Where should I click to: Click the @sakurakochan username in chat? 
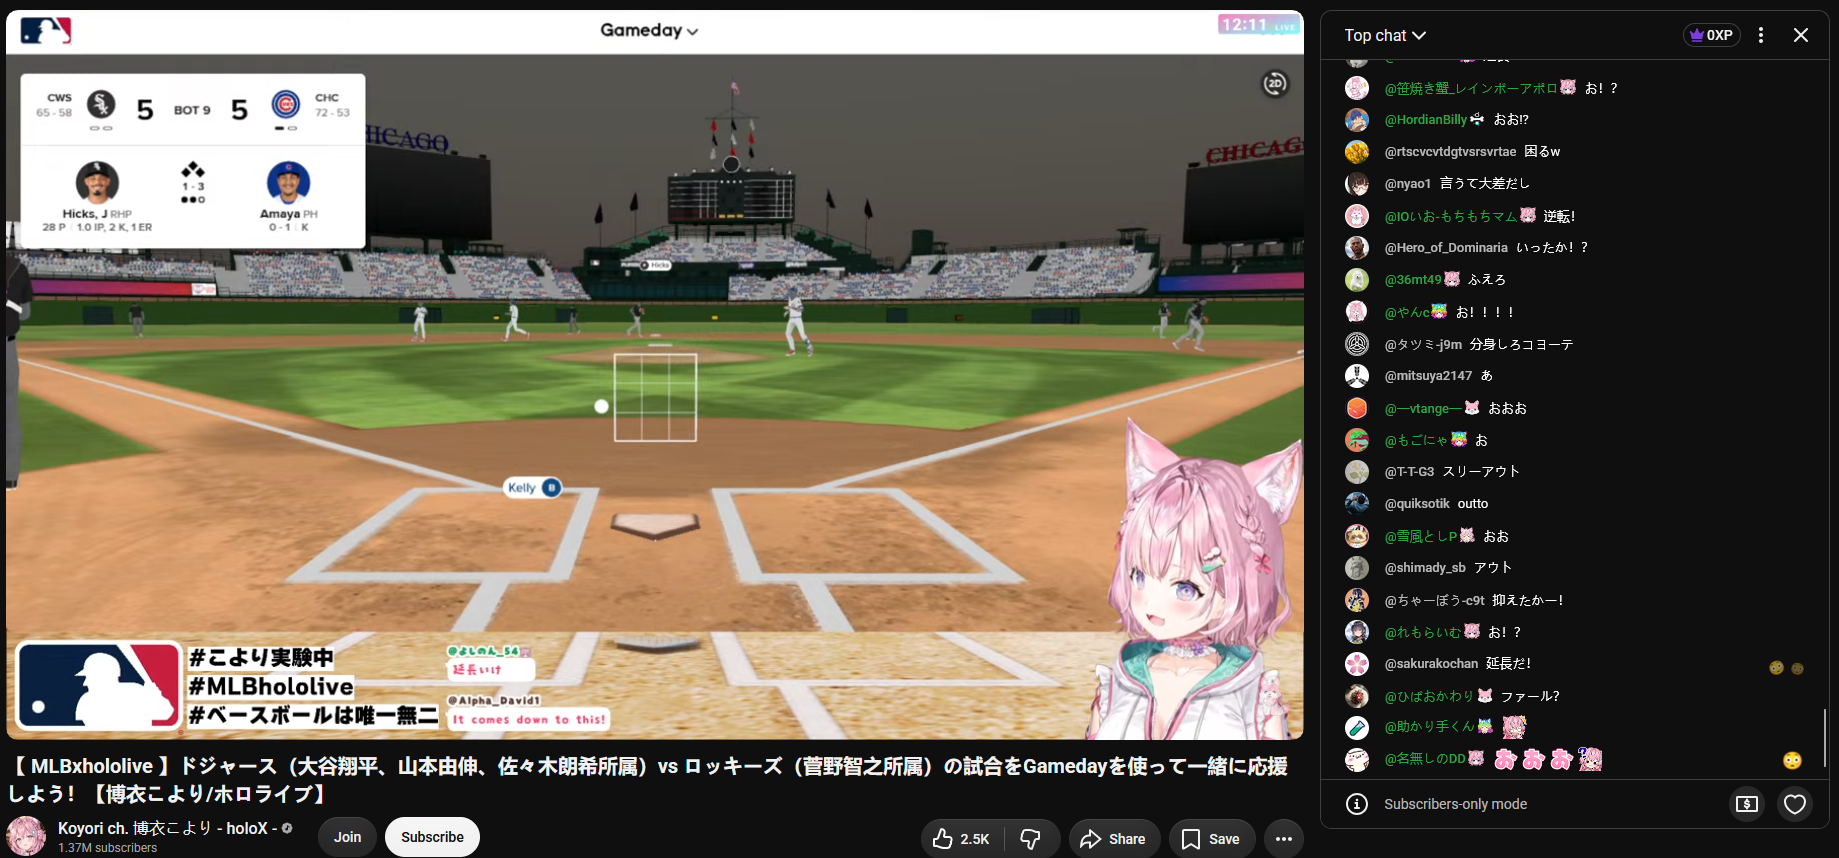click(x=1431, y=664)
